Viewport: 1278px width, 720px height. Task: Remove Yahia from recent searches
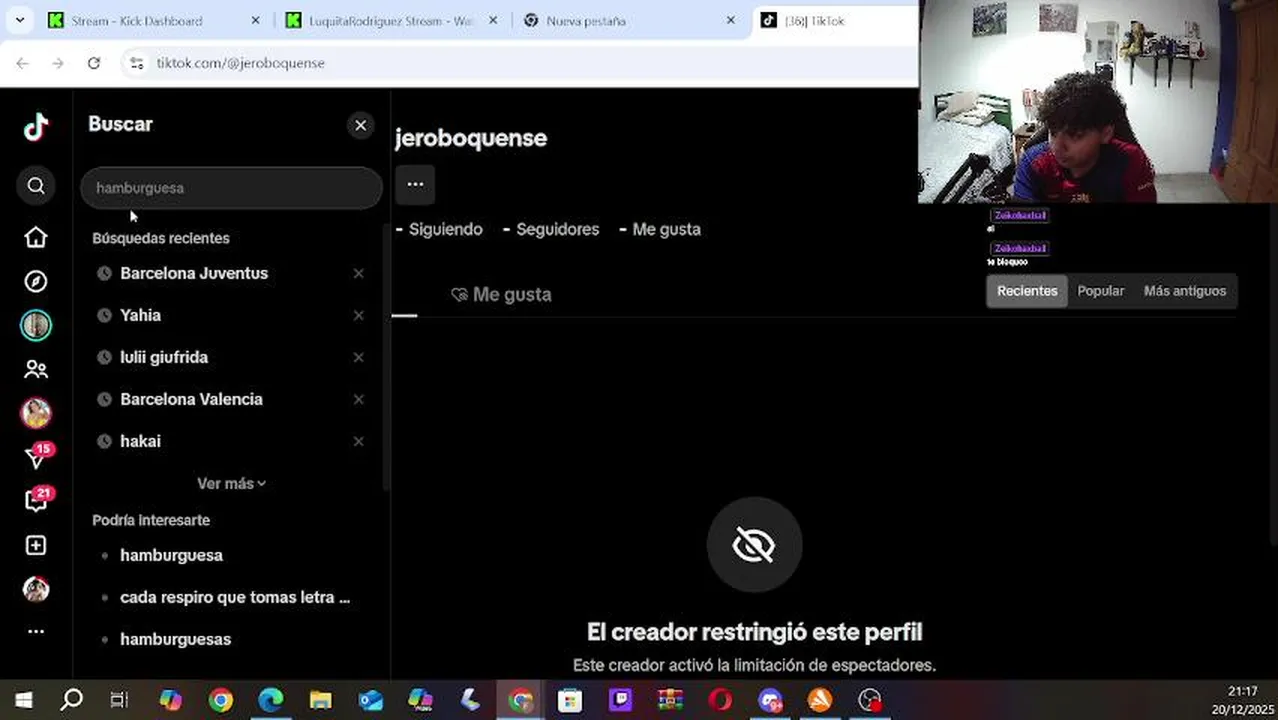[x=358, y=315]
